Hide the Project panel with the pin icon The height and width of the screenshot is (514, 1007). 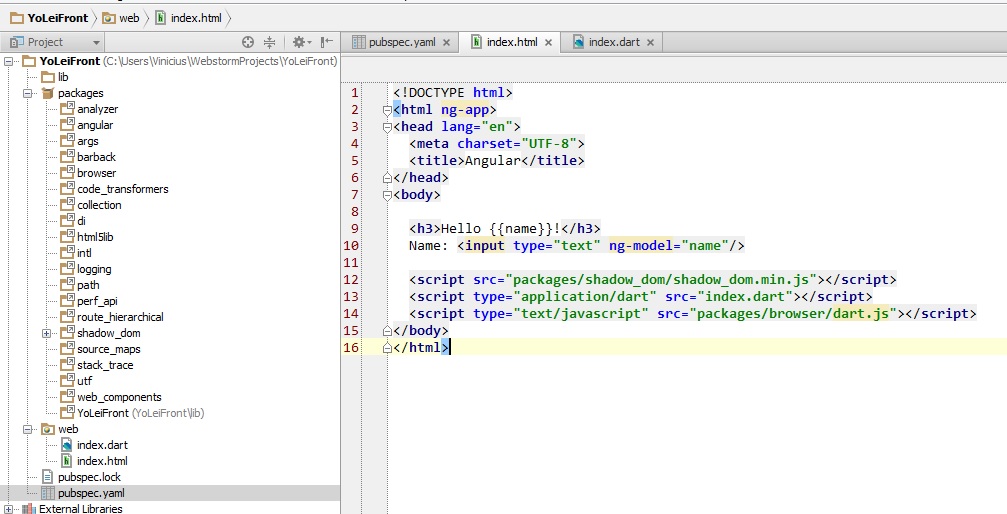point(327,42)
